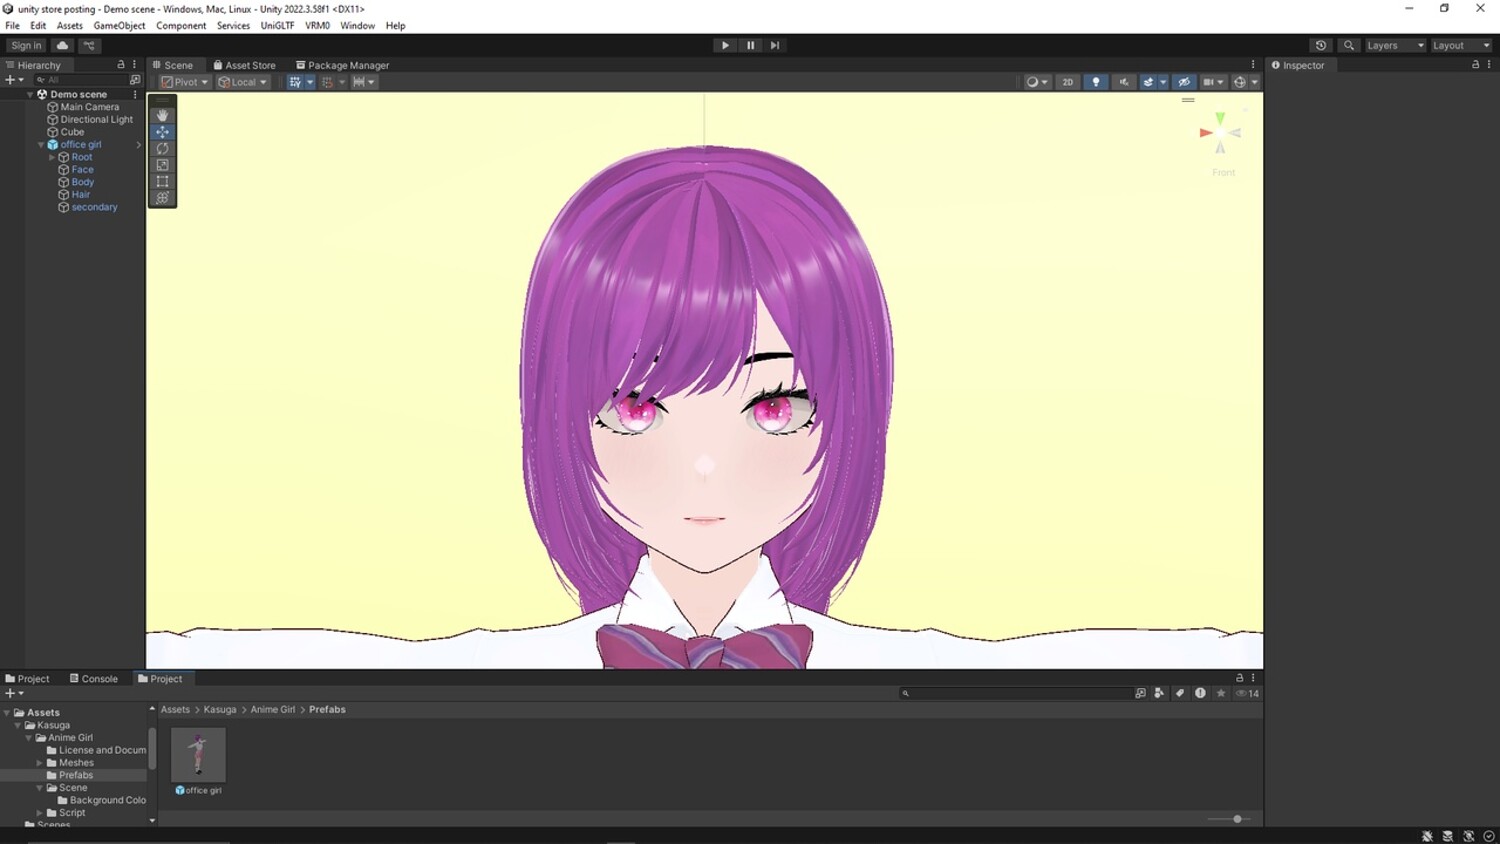This screenshot has height=844, width=1500.
Task: Select the Rect tool
Action: pos(162,181)
